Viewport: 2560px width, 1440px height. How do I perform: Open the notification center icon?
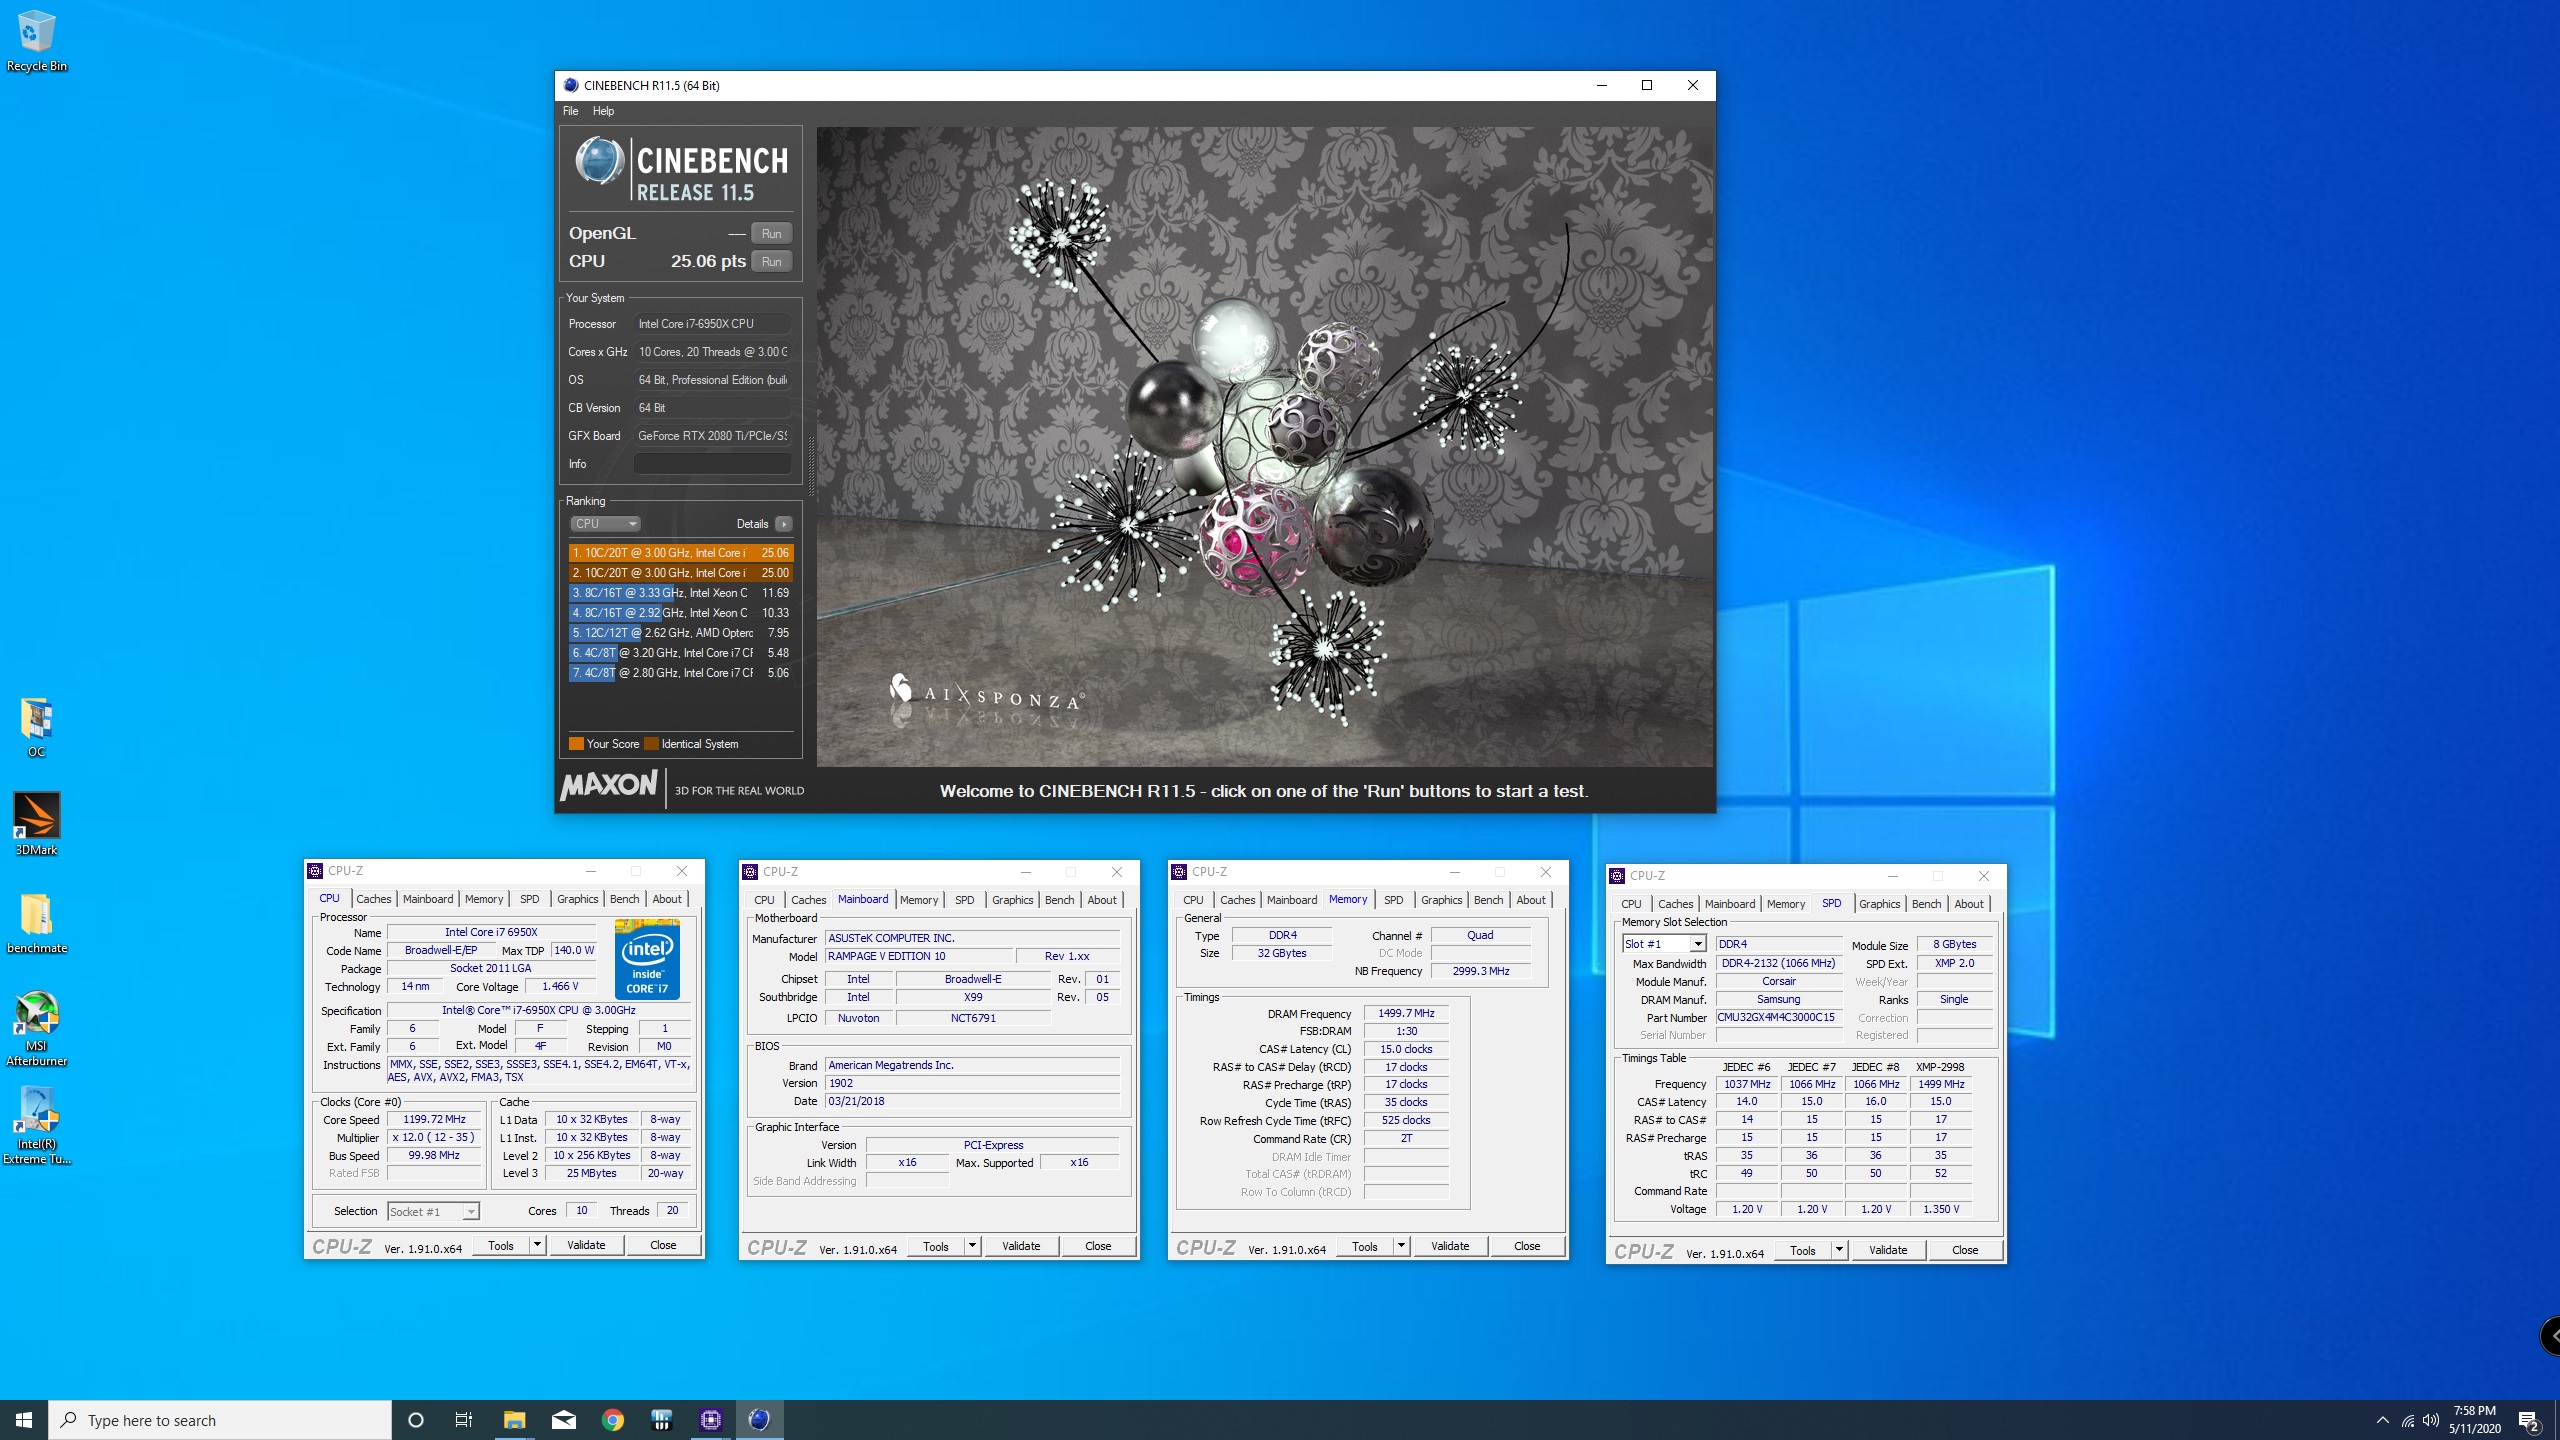tap(2528, 1420)
